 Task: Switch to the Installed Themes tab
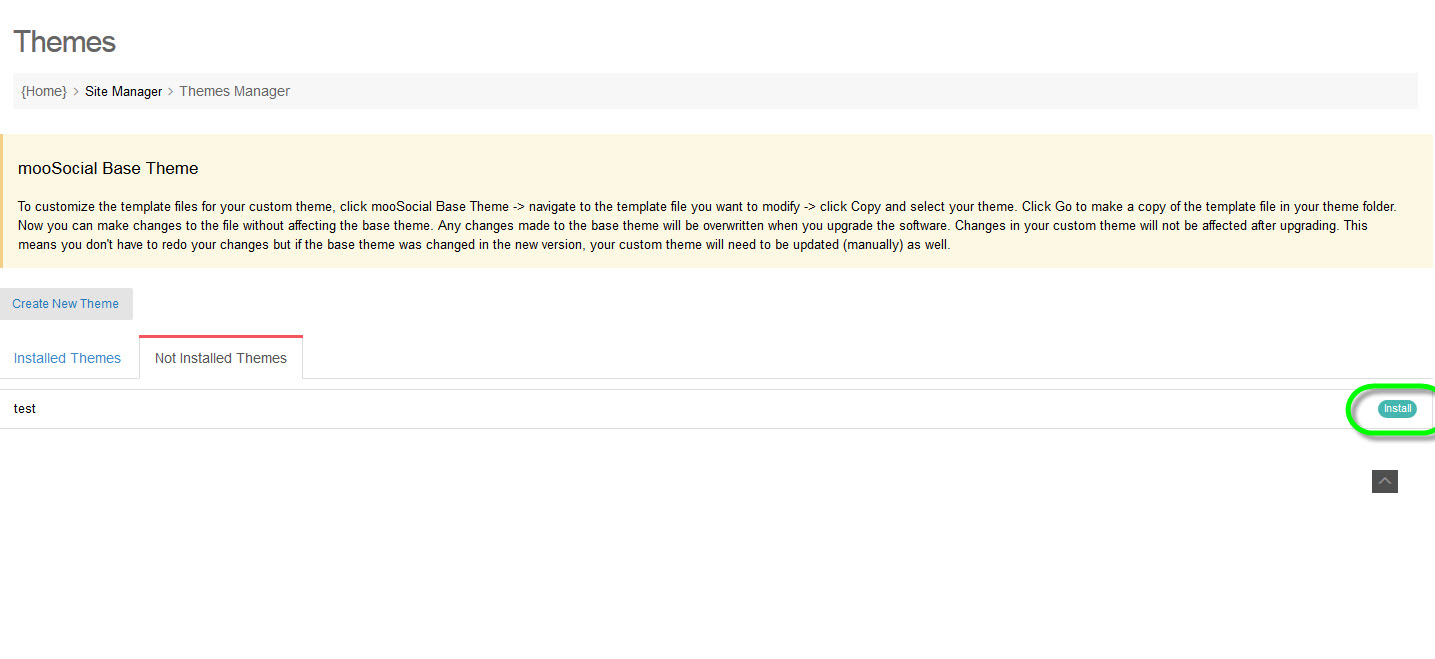[x=67, y=358]
